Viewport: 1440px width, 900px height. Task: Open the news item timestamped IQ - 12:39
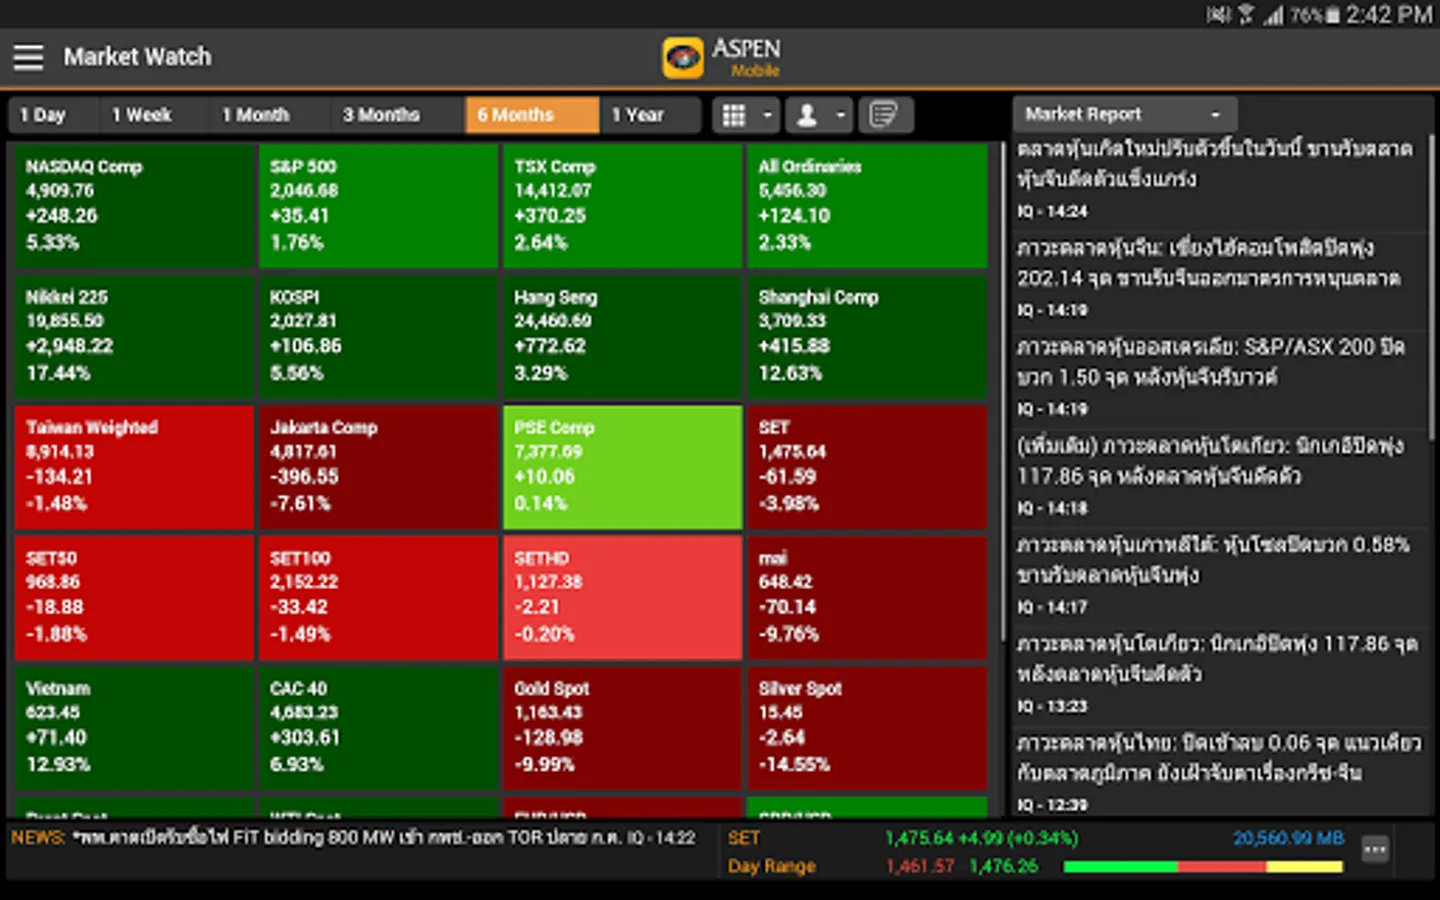[x=1220, y=774]
